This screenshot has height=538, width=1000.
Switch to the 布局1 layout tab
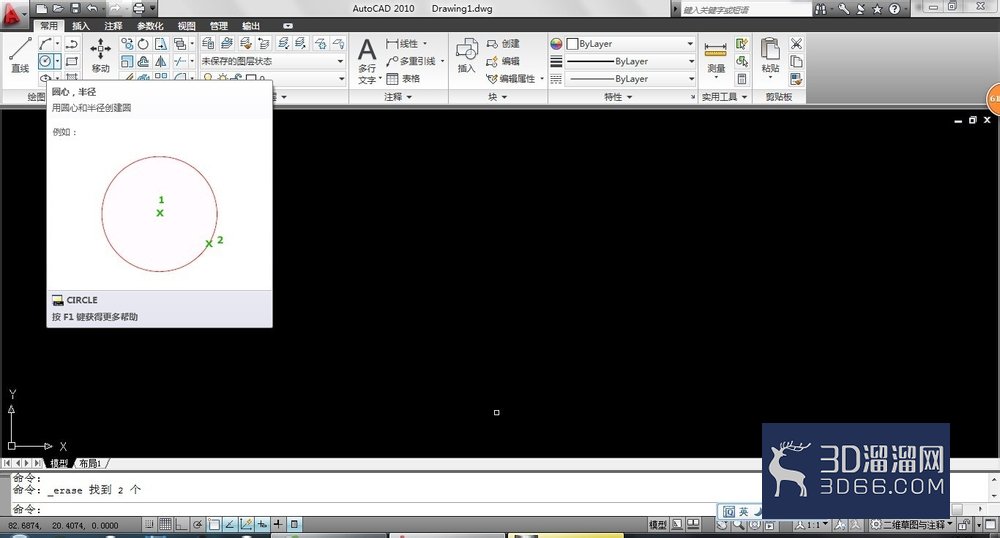(x=90, y=463)
